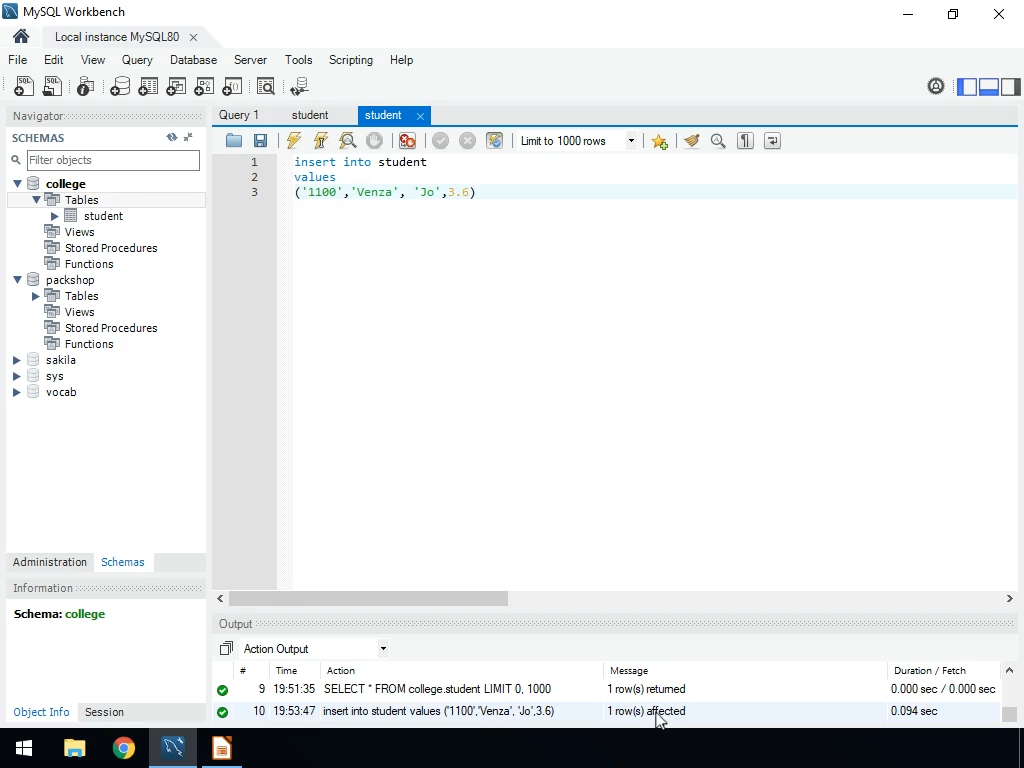The image size is (1024, 768).
Task: Execute the SQL script lightning icon
Action: click(x=294, y=140)
